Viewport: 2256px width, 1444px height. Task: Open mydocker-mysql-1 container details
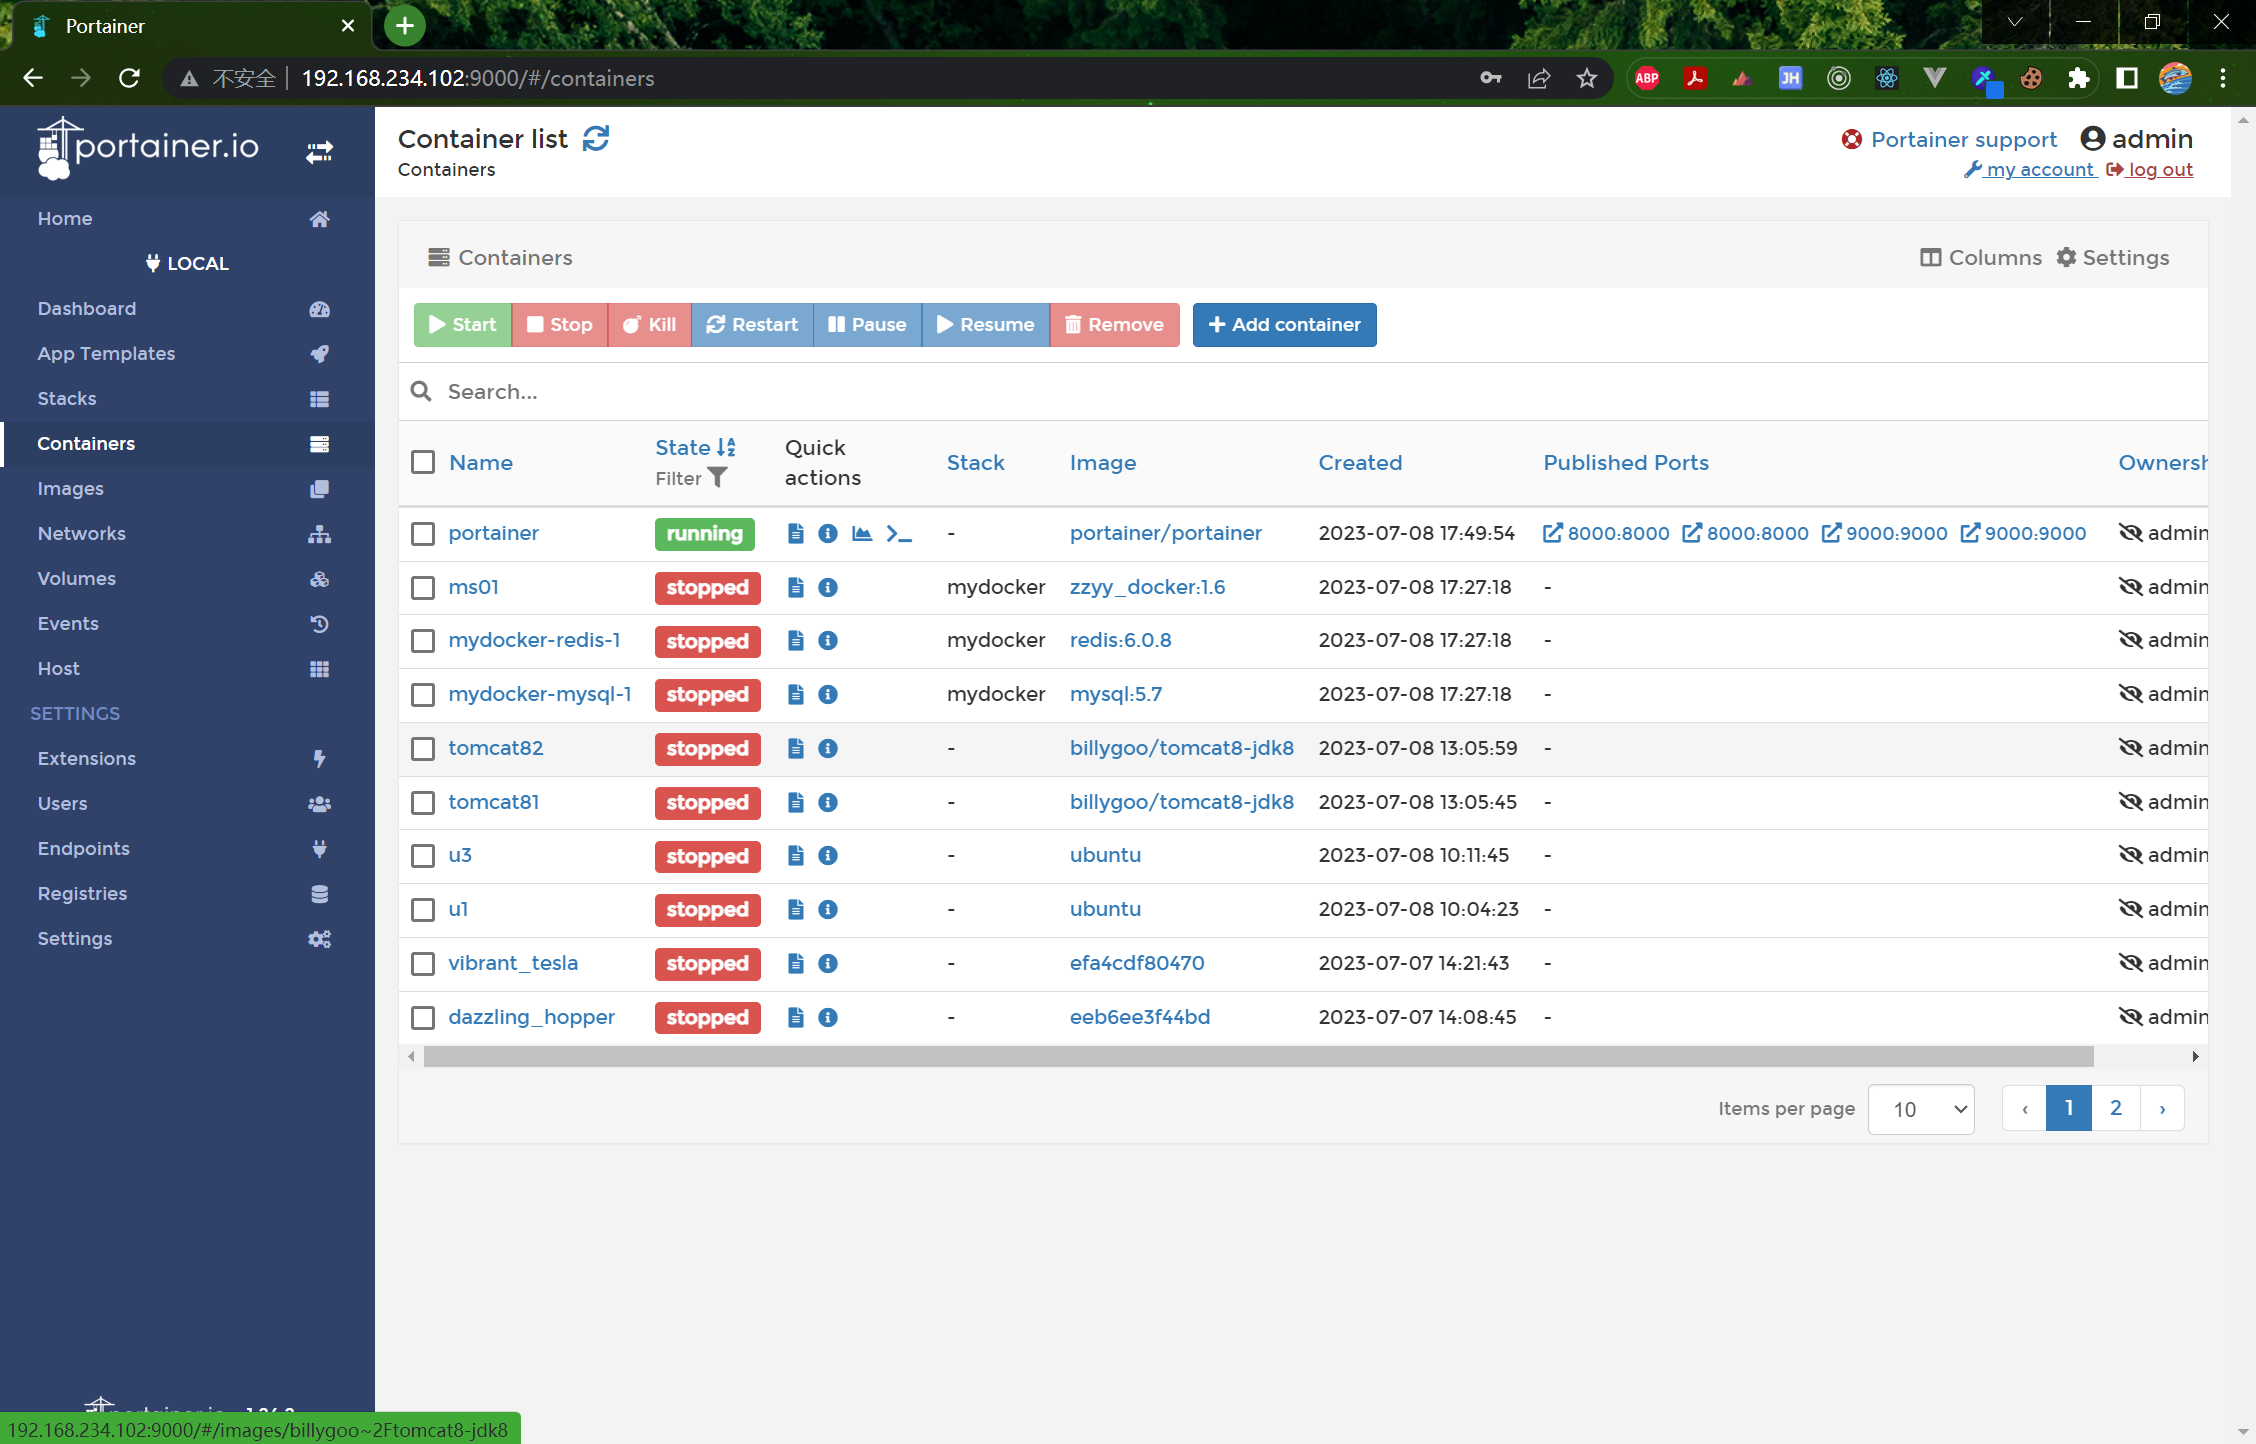(x=539, y=694)
